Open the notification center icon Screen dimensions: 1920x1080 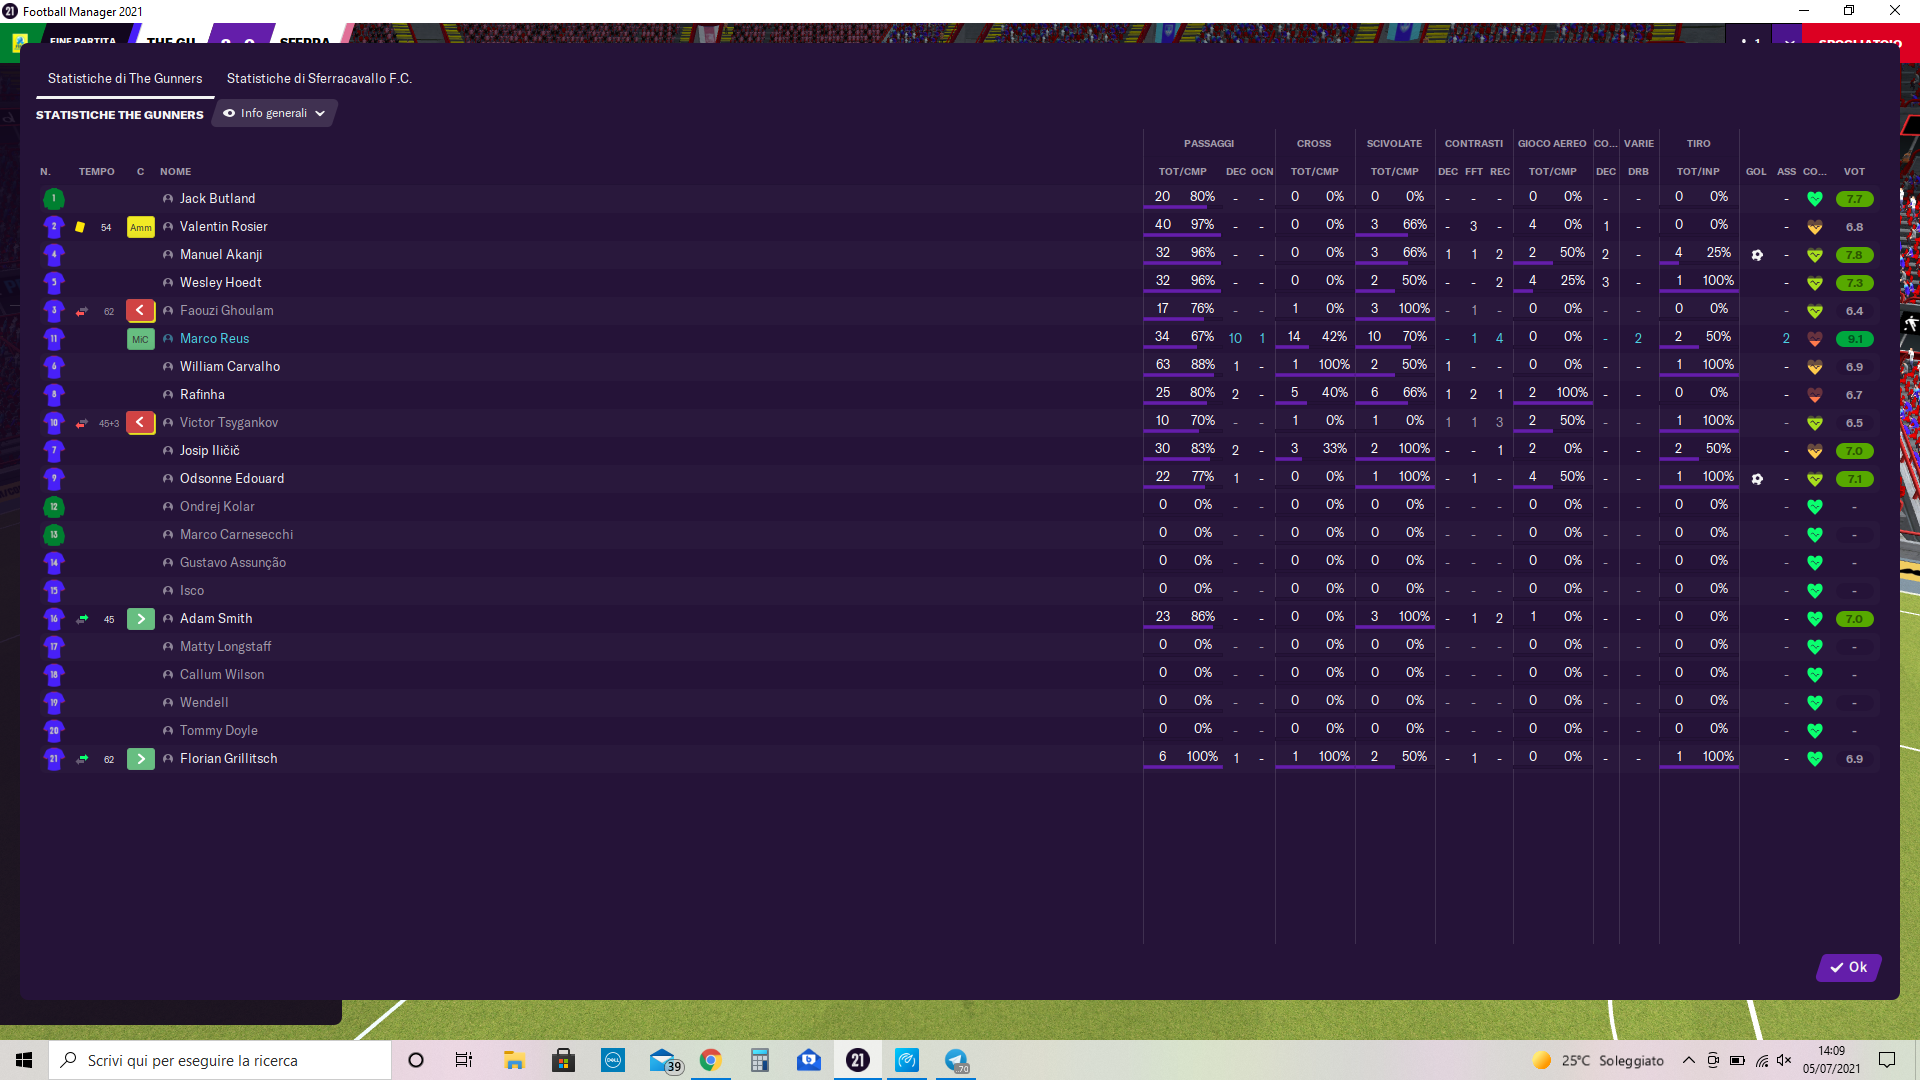[1887, 1060]
